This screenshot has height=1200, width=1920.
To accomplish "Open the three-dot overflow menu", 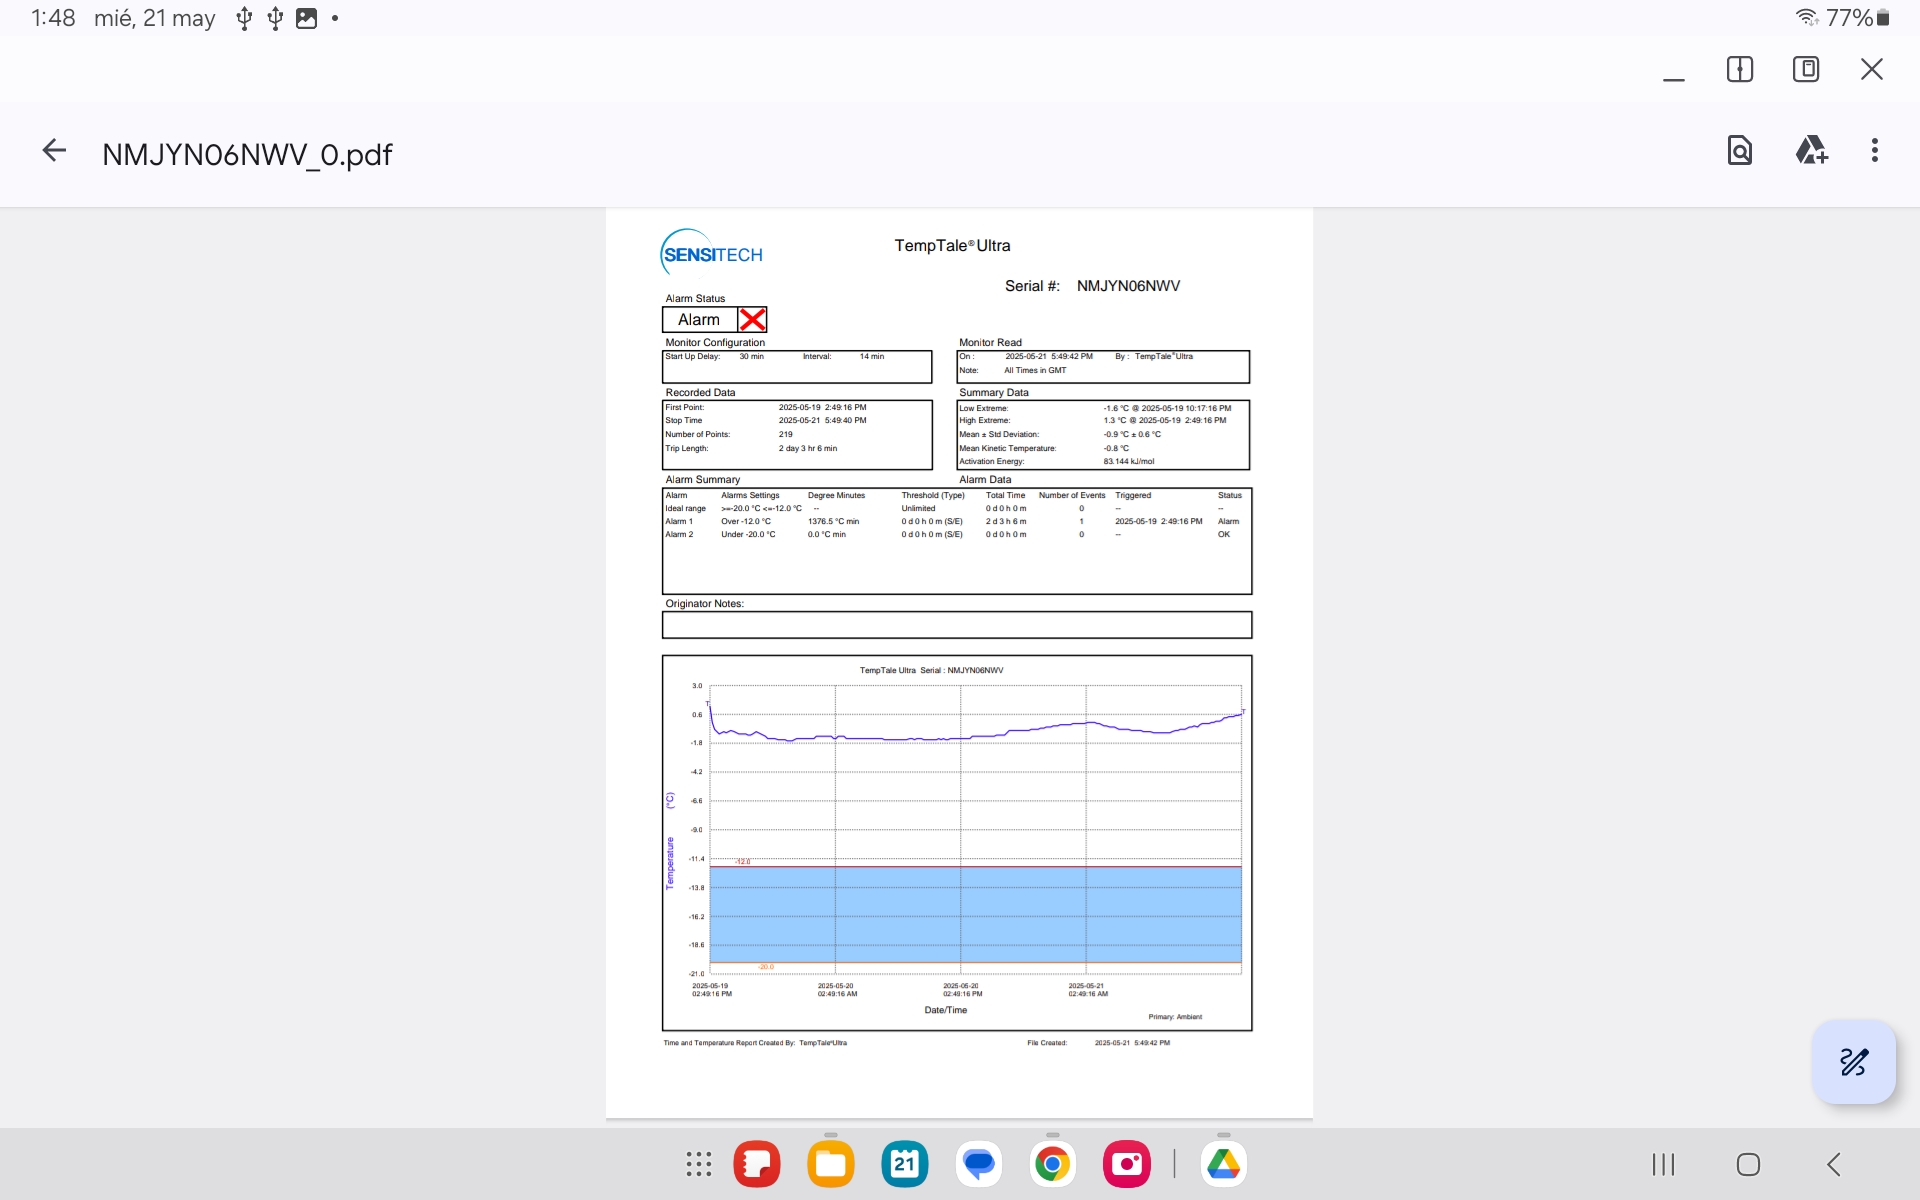I will (x=1875, y=151).
